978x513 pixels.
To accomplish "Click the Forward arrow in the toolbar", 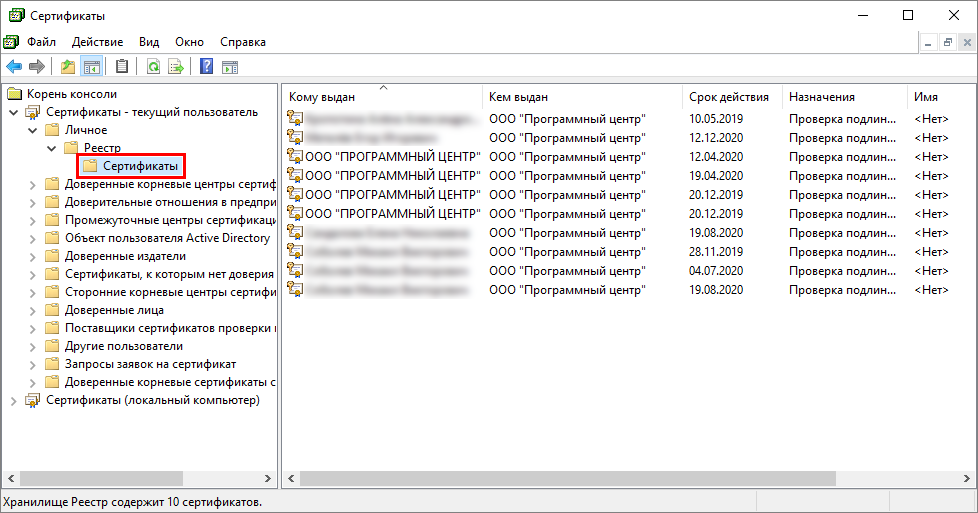I will pos(37,67).
